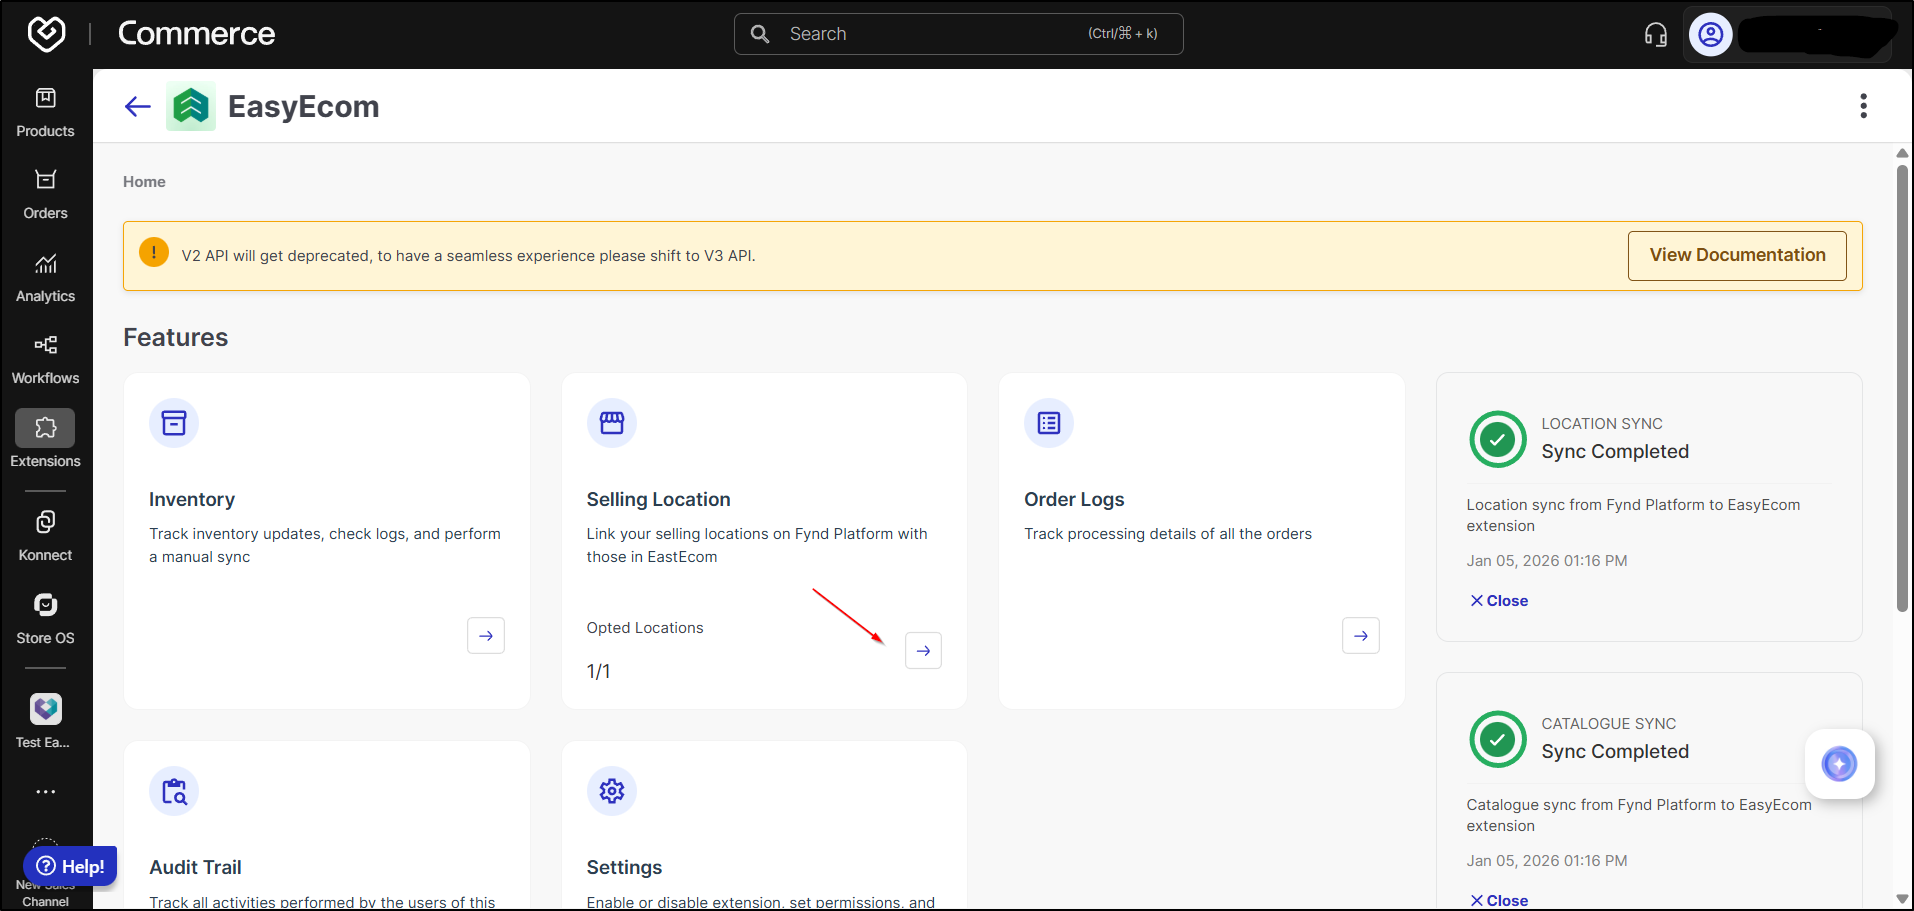Click the headset support icon
Screen dimensions: 1914x911
pos(1655,35)
